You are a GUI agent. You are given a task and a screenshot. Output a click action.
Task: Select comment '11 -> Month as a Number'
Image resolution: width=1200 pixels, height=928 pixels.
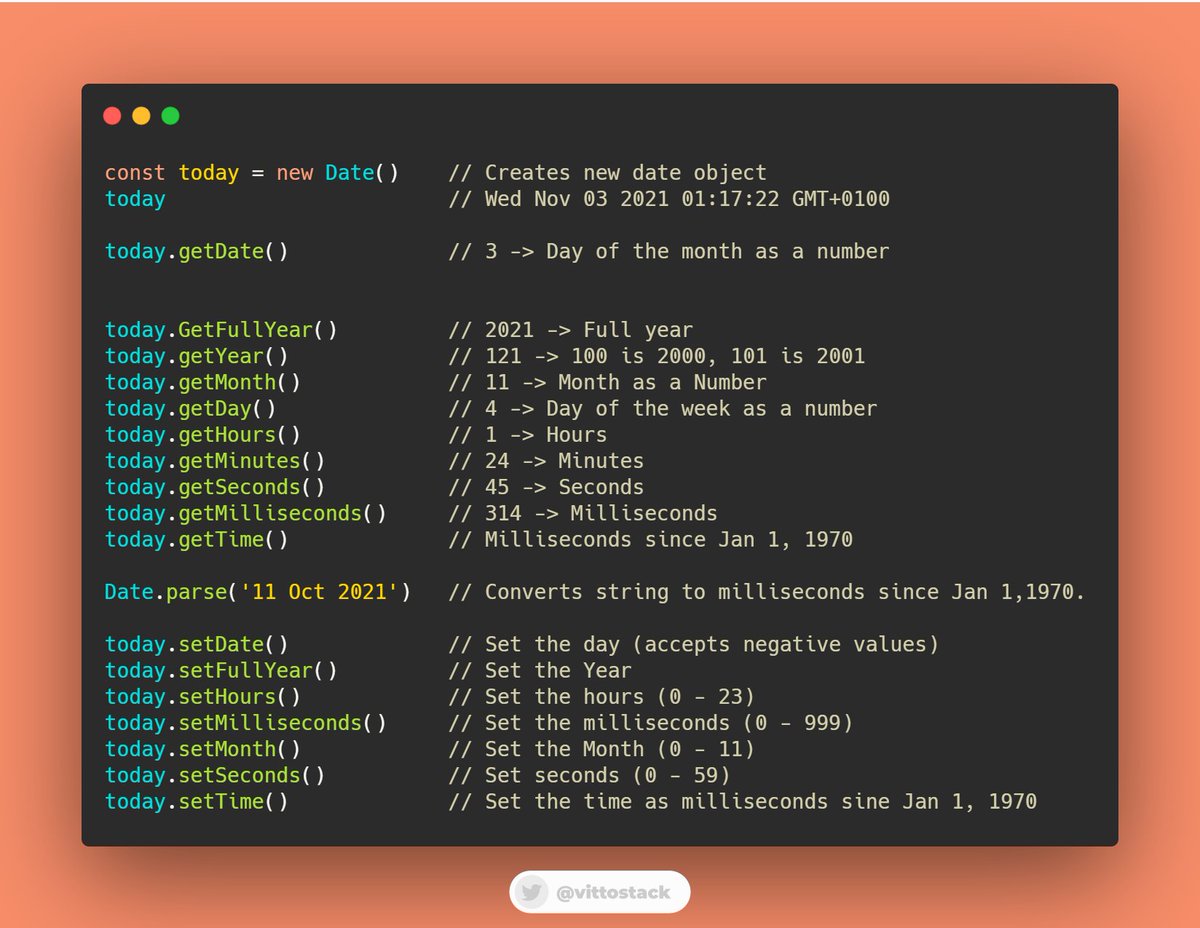click(x=626, y=382)
